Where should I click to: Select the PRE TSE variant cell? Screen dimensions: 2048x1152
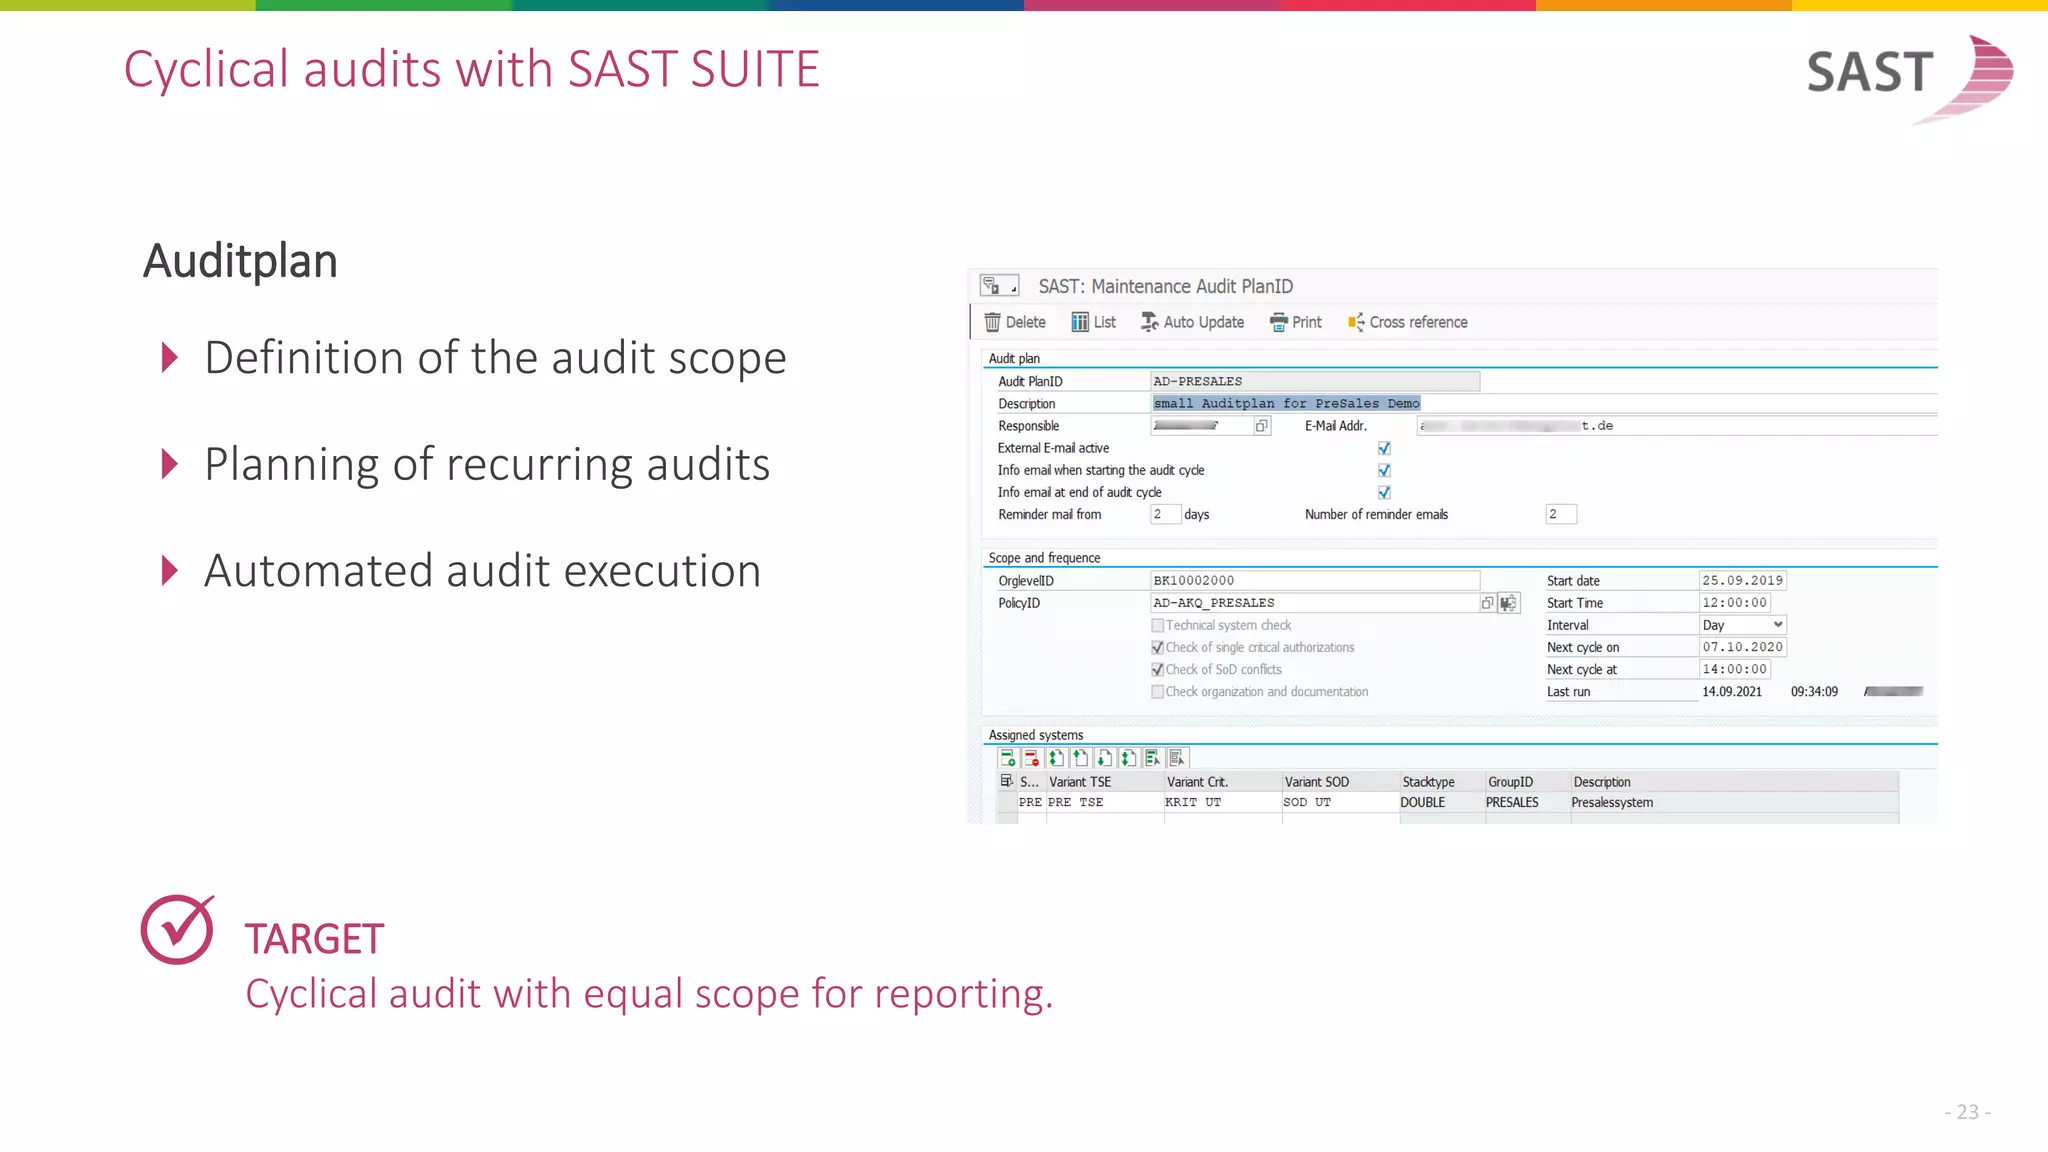(1105, 802)
